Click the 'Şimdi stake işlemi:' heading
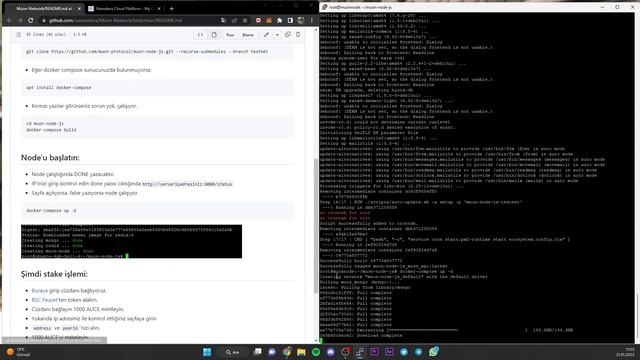The image size is (640, 360). [x=54, y=274]
